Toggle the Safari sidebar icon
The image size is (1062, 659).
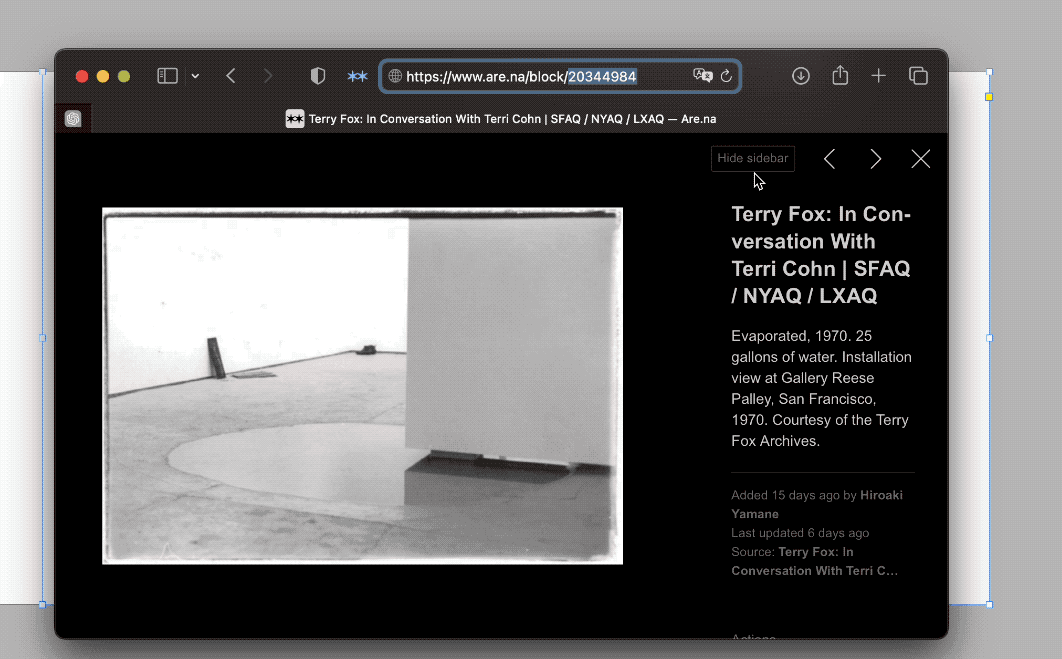coord(167,76)
